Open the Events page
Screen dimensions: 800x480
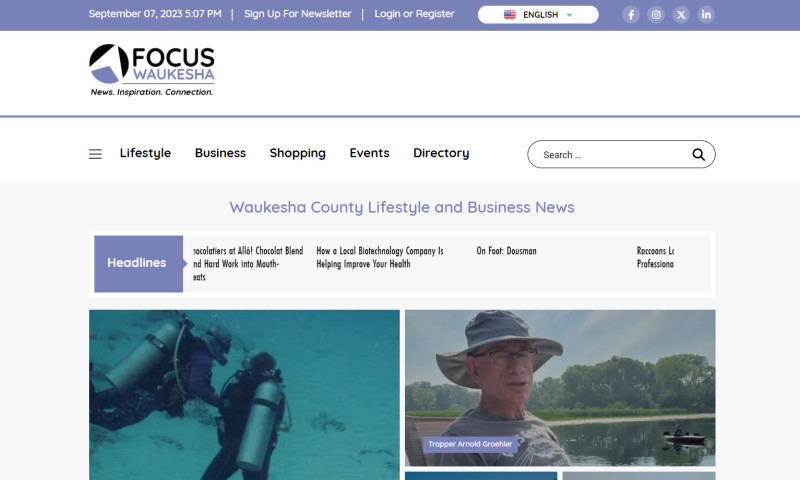pos(369,153)
